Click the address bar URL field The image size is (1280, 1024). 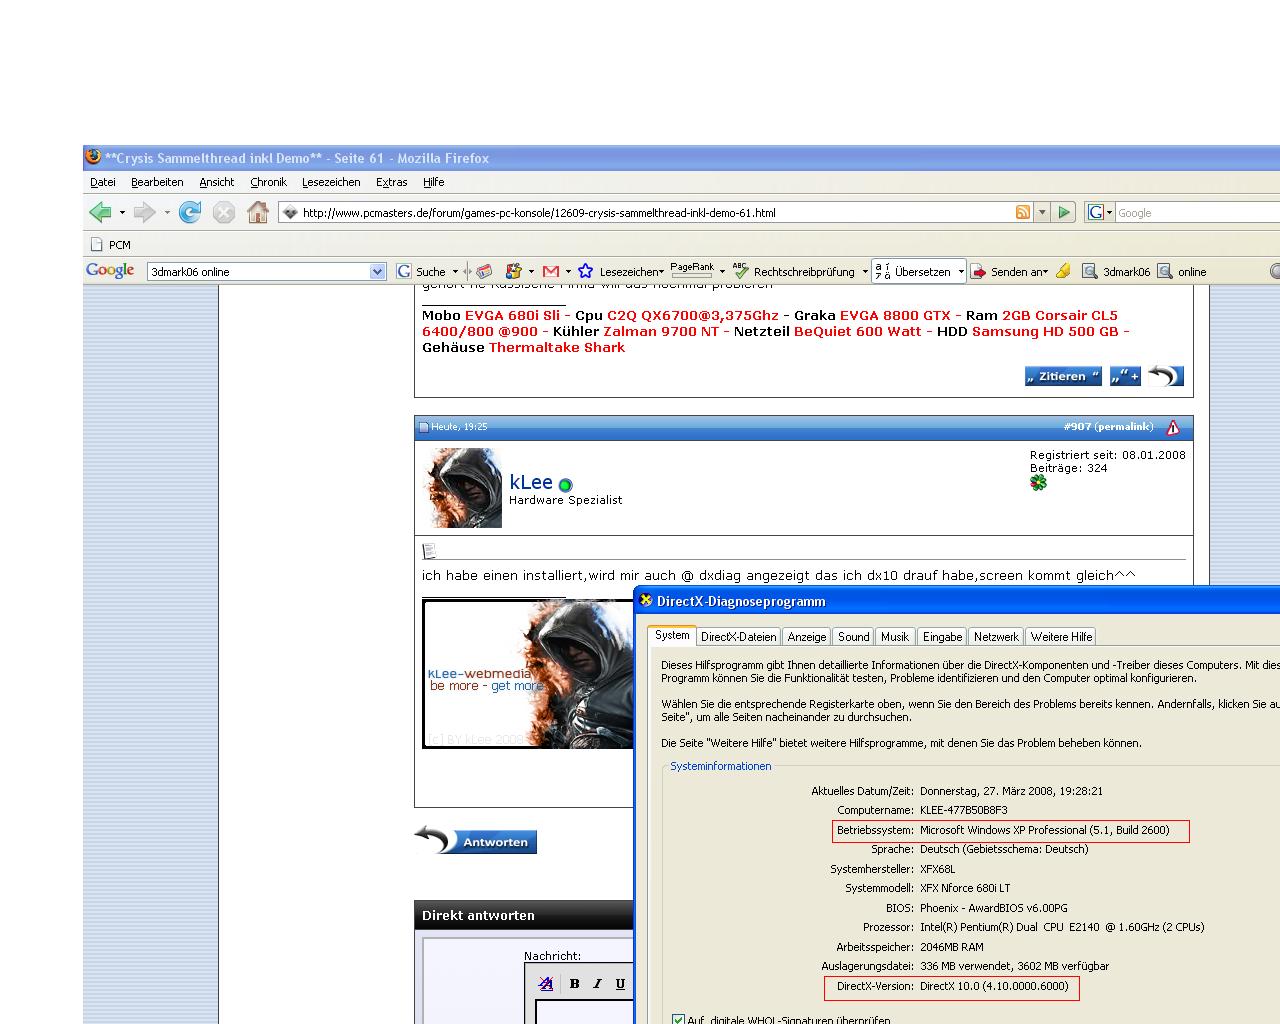click(x=655, y=212)
